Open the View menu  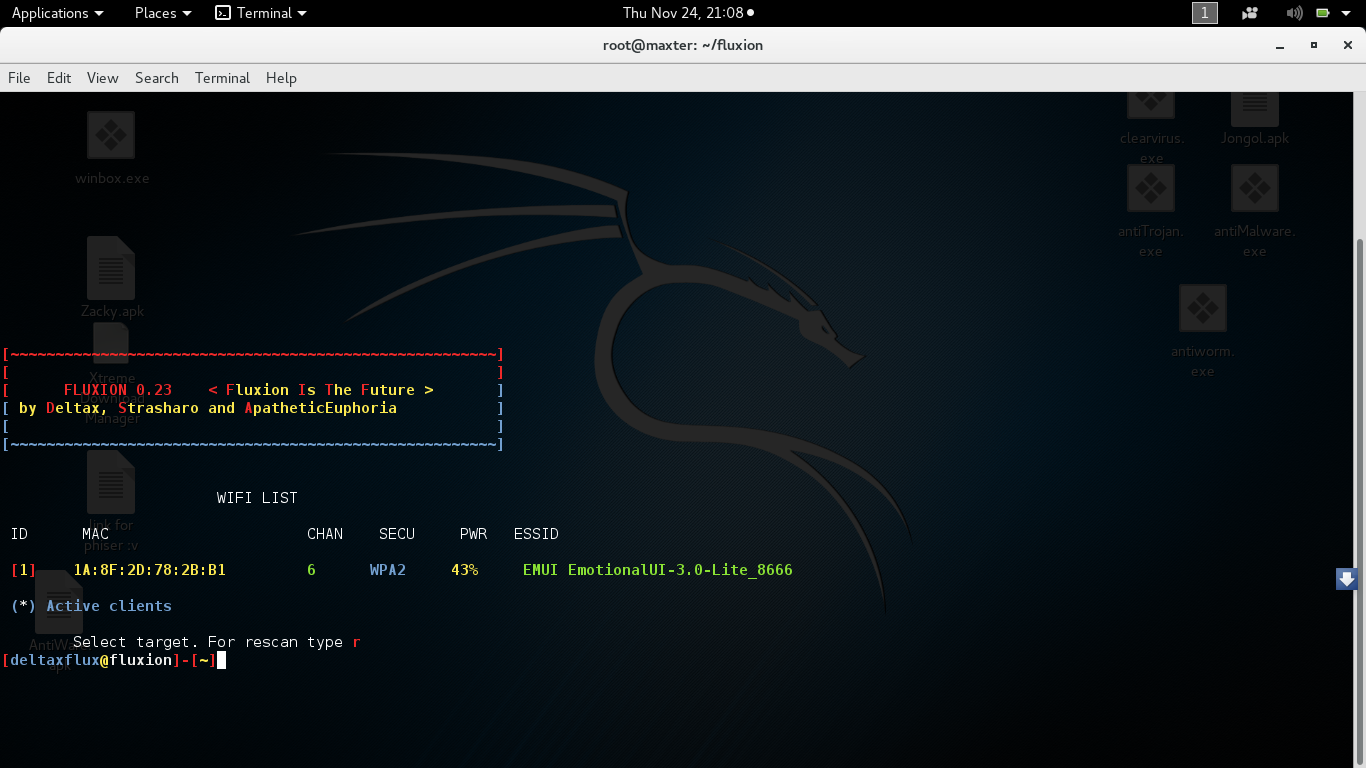click(x=103, y=78)
